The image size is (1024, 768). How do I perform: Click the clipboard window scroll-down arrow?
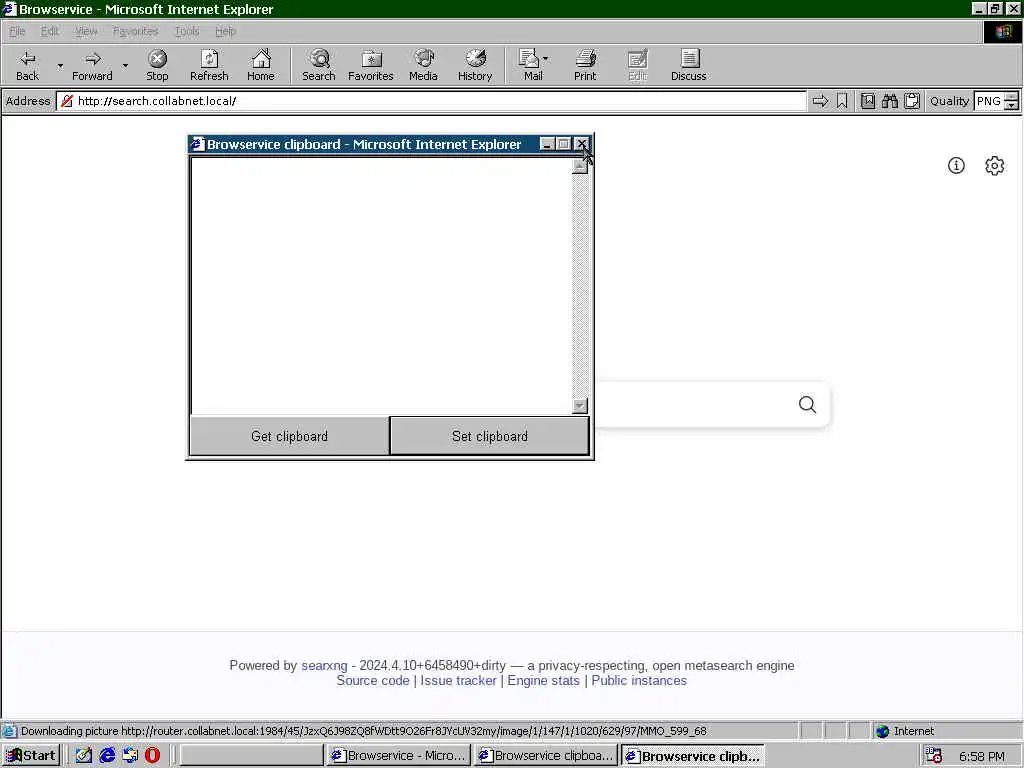click(x=580, y=406)
